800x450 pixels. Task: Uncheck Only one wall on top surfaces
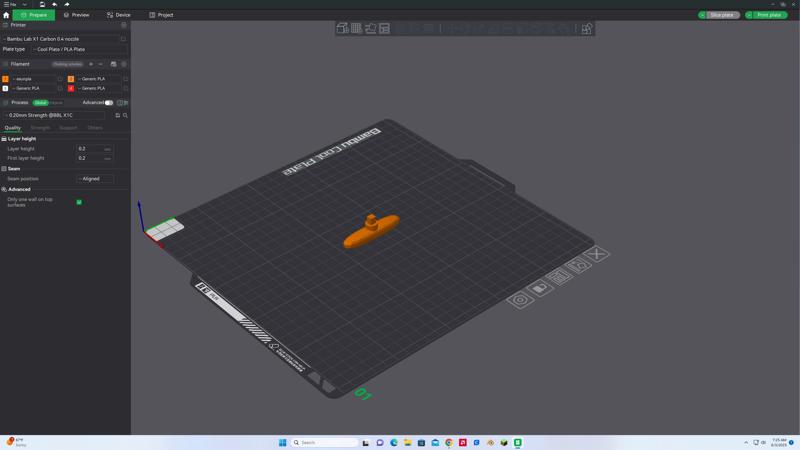point(79,202)
